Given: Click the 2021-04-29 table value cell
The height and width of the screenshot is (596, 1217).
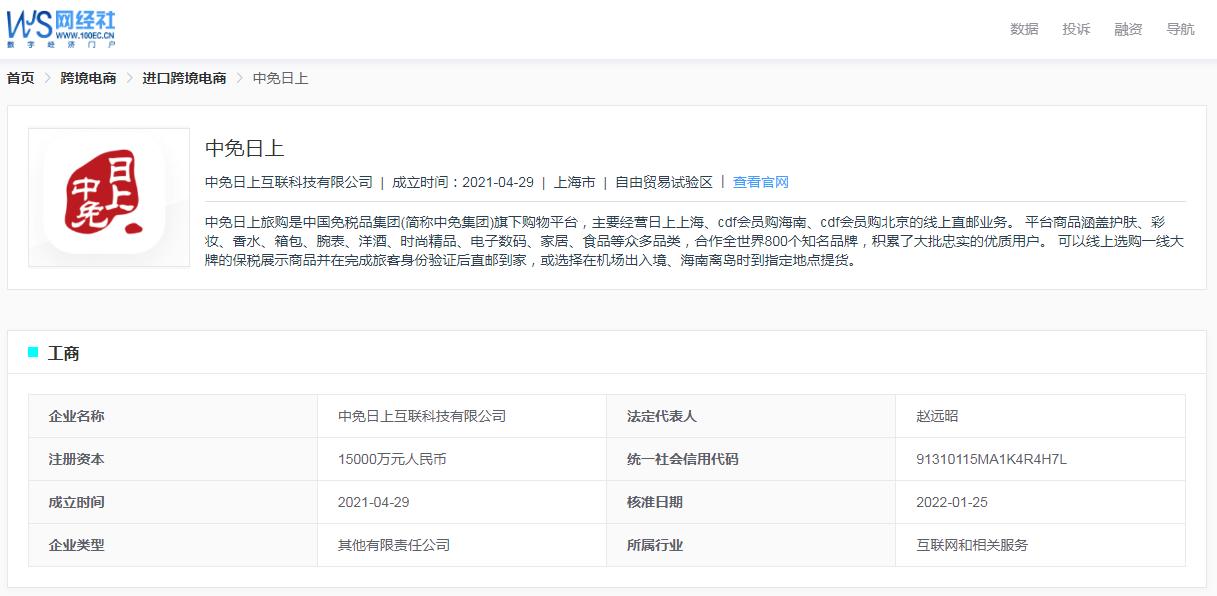Looking at the screenshot, I should pyautogui.click(x=462, y=502).
